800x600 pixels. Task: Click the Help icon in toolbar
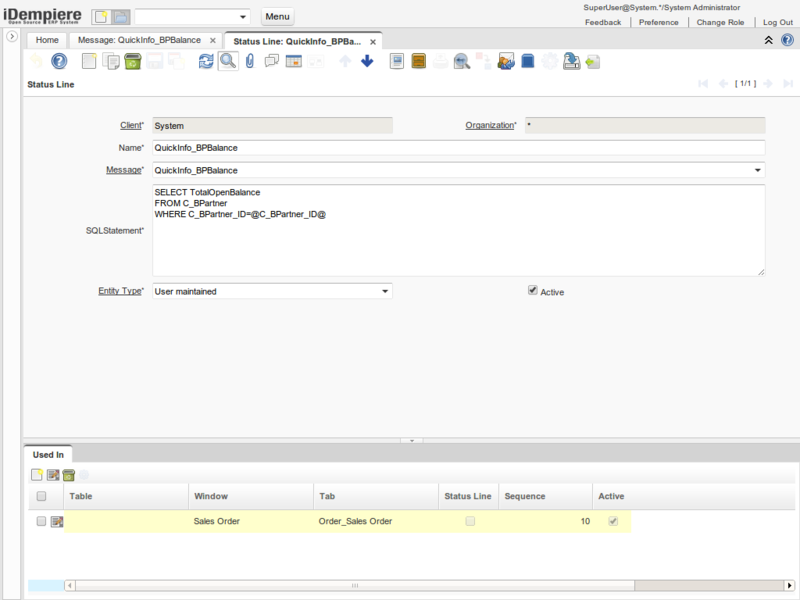click(x=59, y=62)
